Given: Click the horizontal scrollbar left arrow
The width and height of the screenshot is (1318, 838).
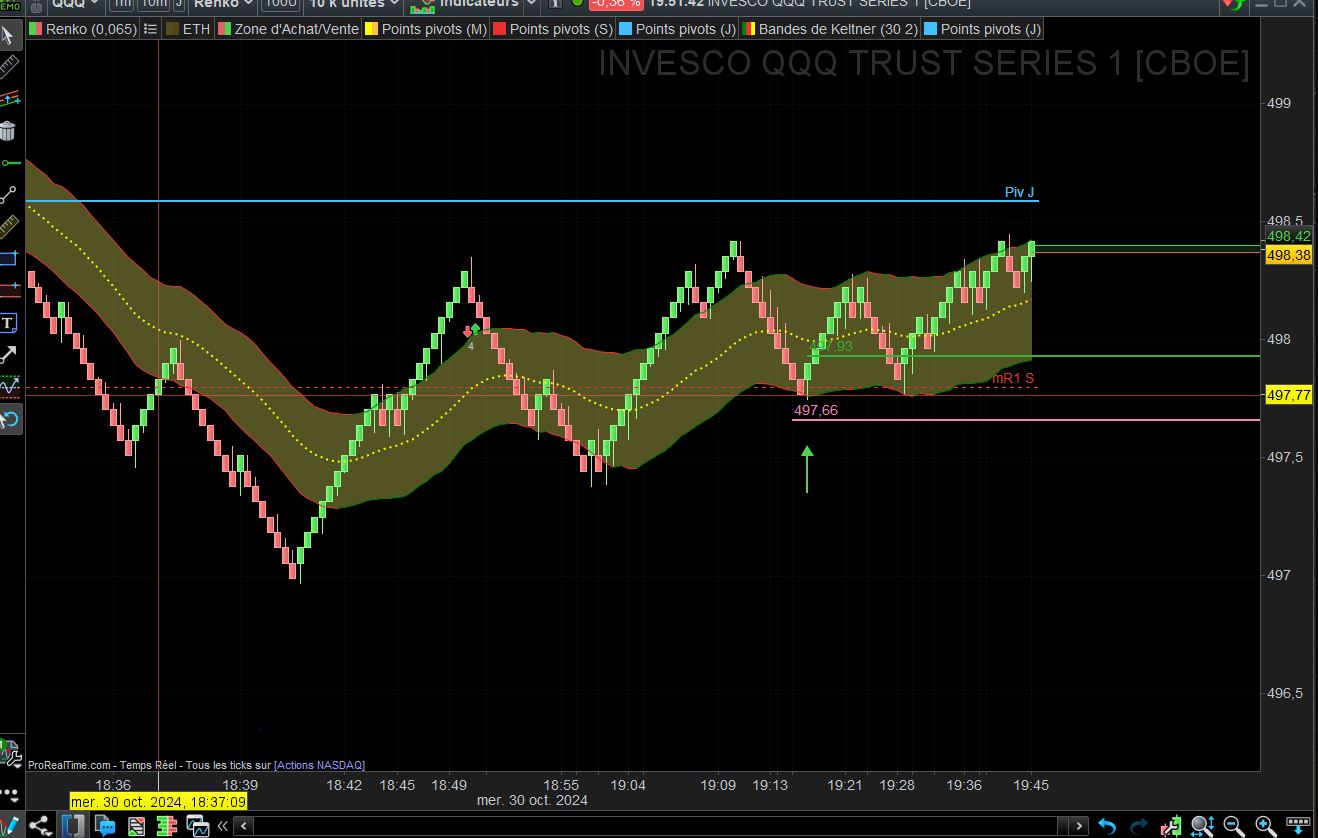Looking at the screenshot, I should tap(245, 826).
